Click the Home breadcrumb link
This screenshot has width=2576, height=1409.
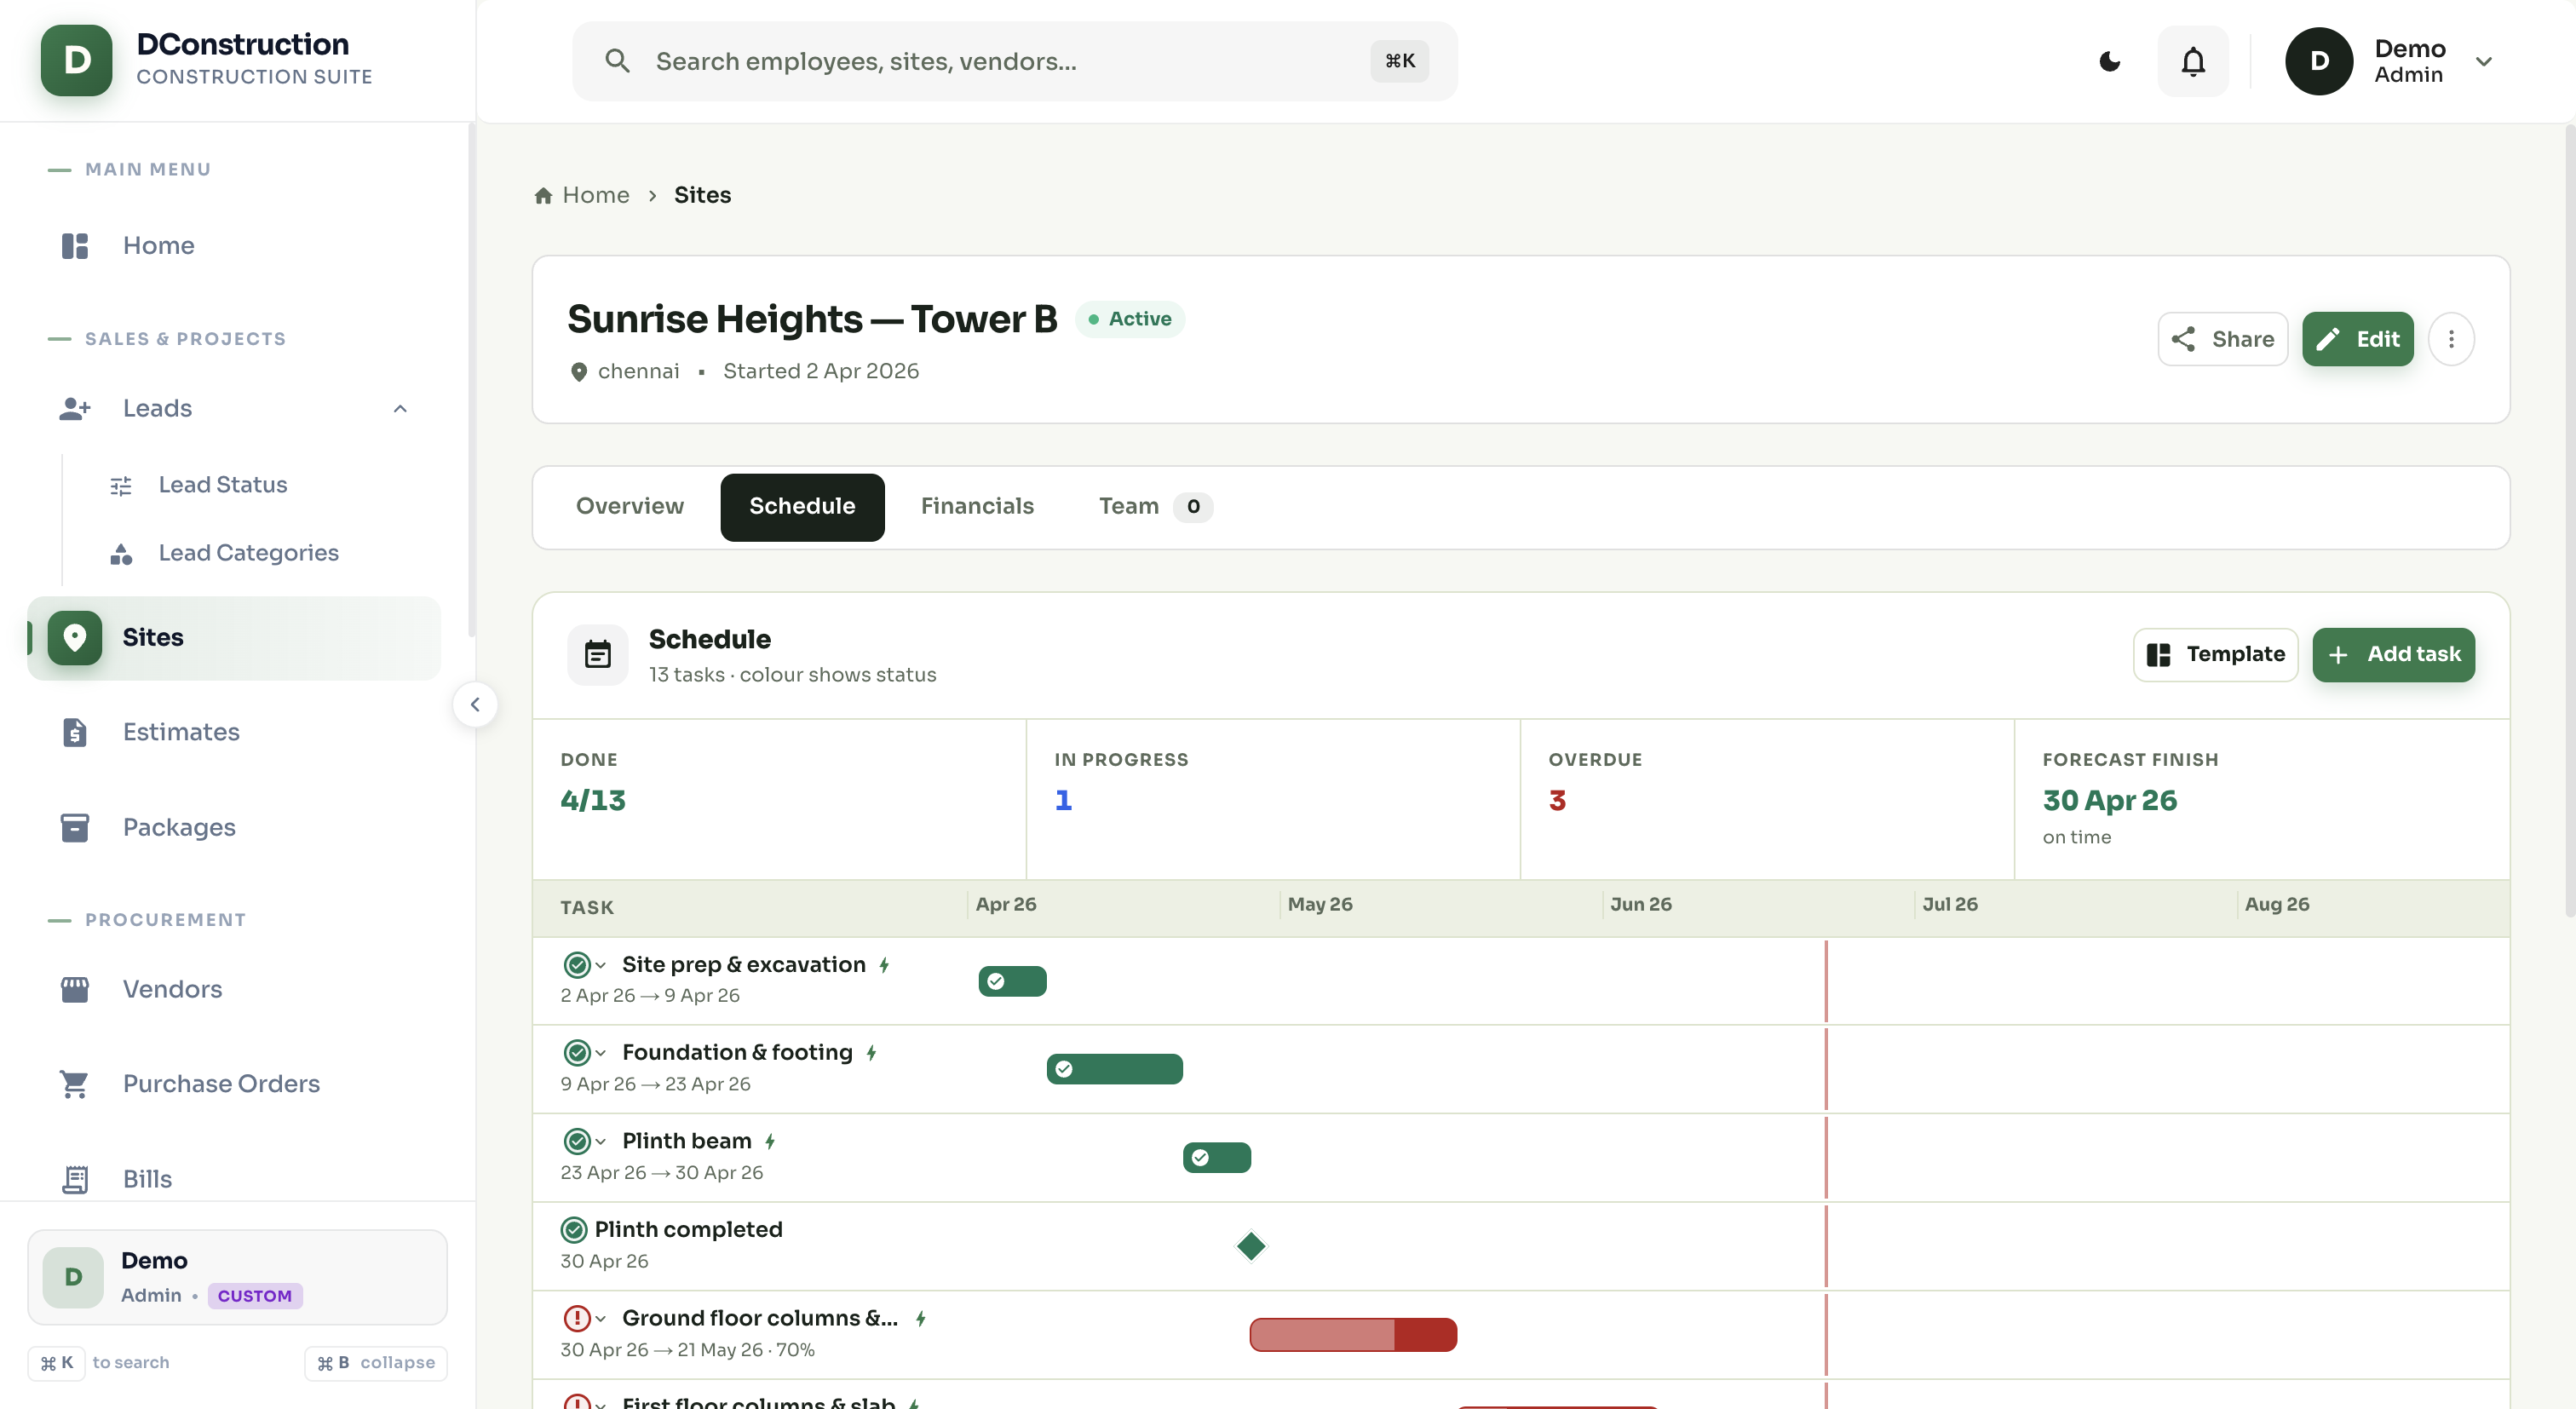(x=582, y=195)
